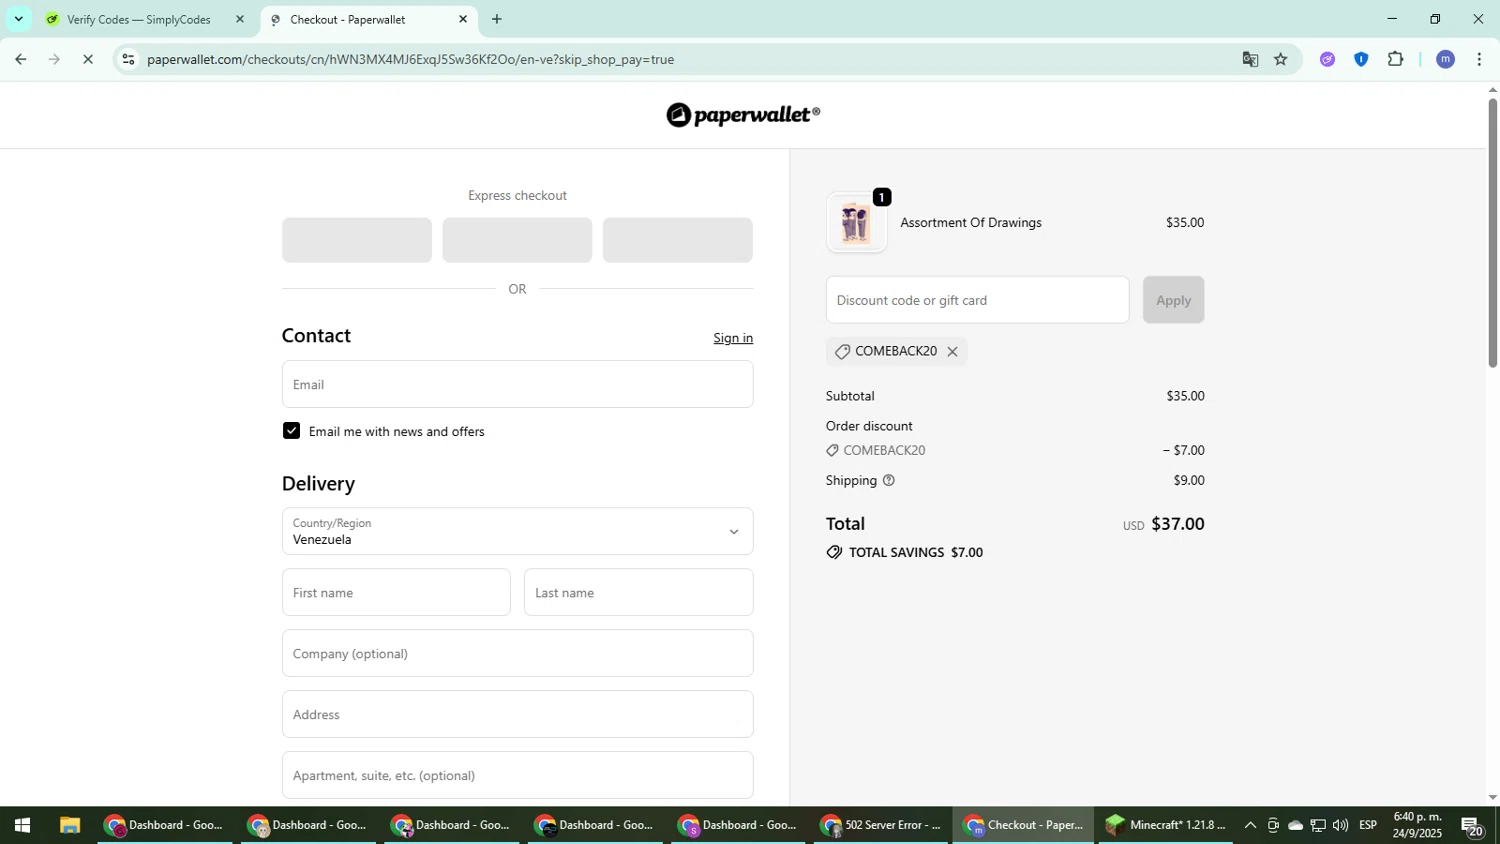Click the first express checkout button placeholder
1500x844 pixels.
tap(357, 240)
